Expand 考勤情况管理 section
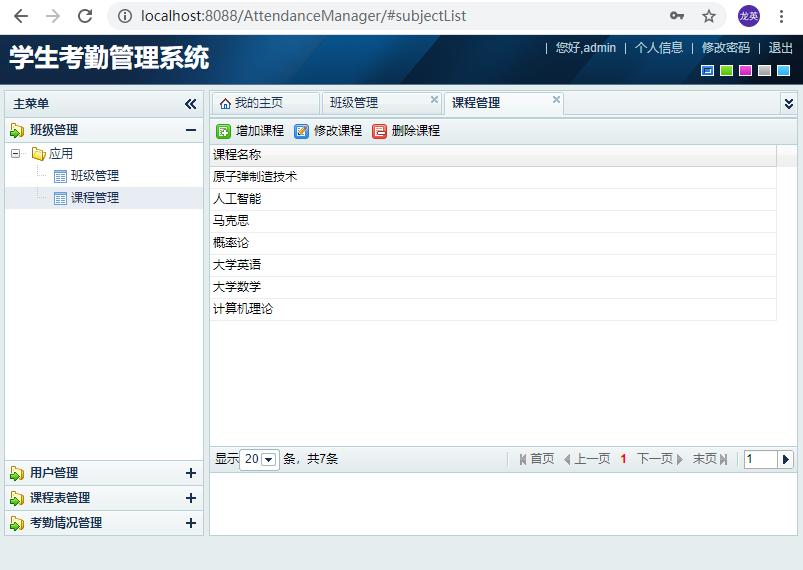803x570 pixels. [x=191, y=523]
